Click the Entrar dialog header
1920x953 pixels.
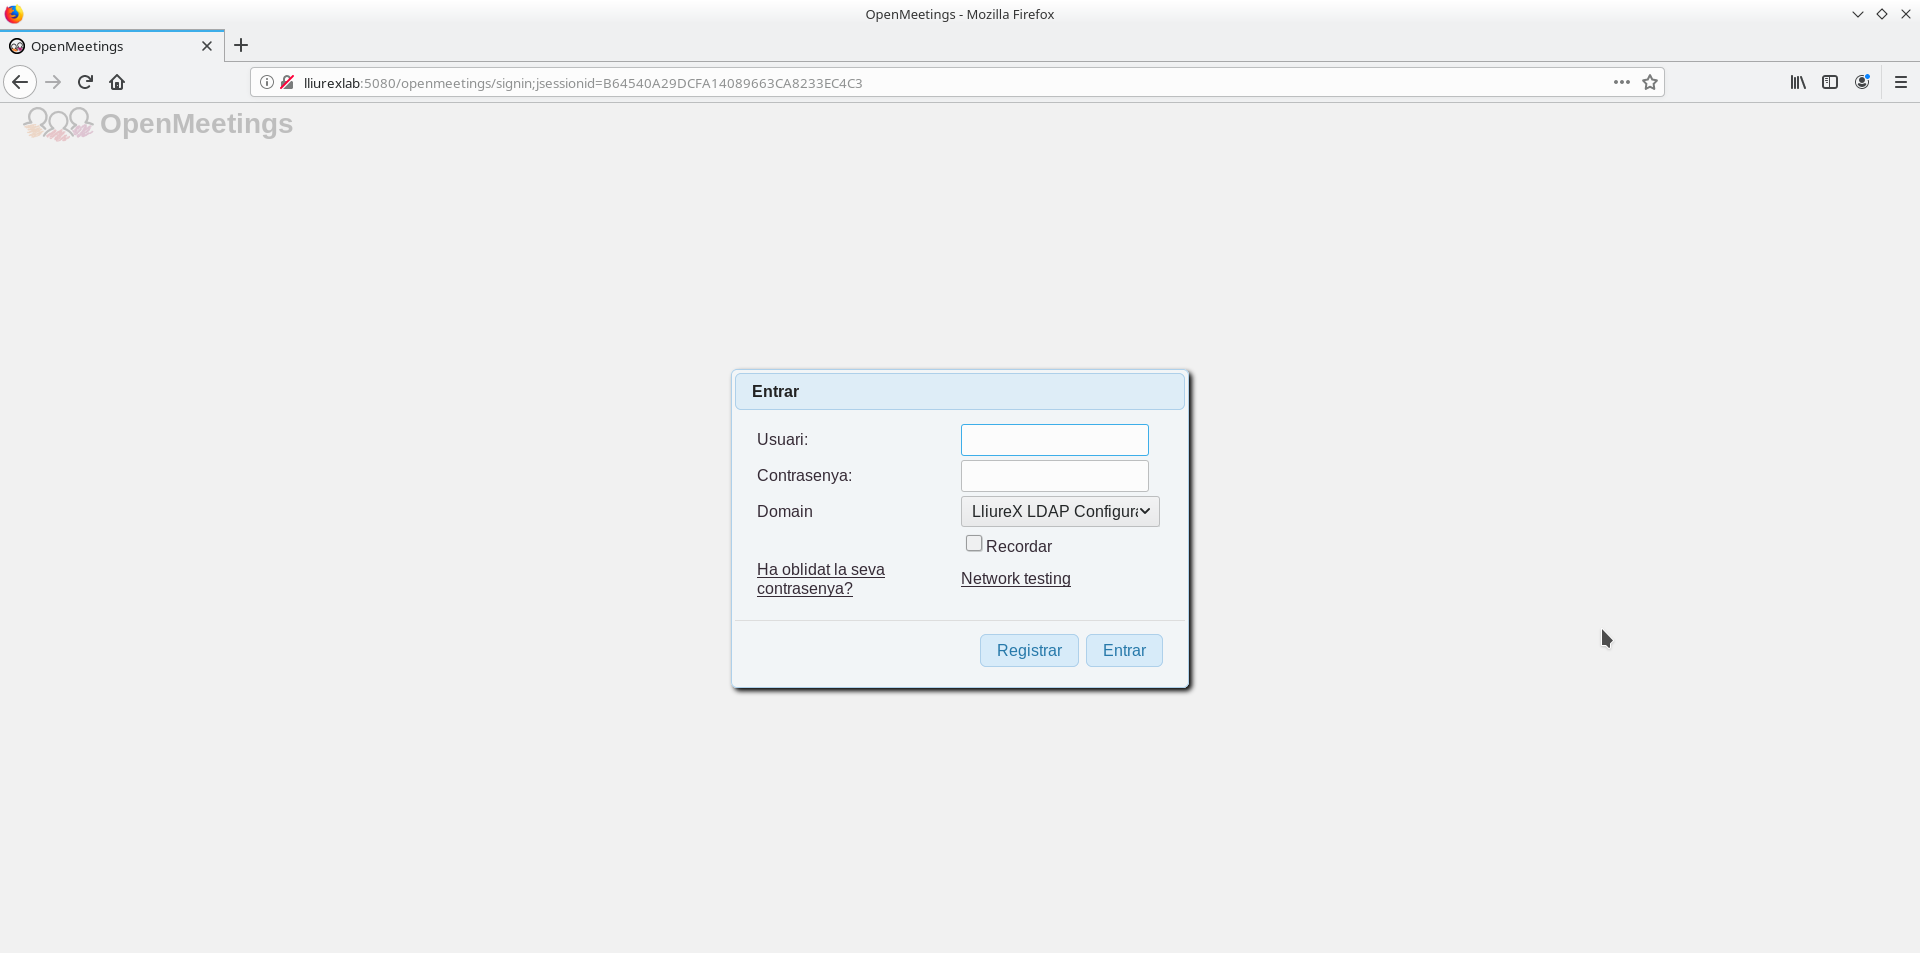coord(960,392)
